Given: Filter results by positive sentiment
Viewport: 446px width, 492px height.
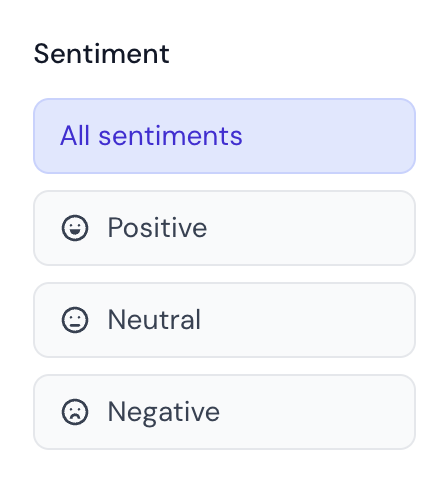Looking at the screenshot, I should click(x=224, y=228).
